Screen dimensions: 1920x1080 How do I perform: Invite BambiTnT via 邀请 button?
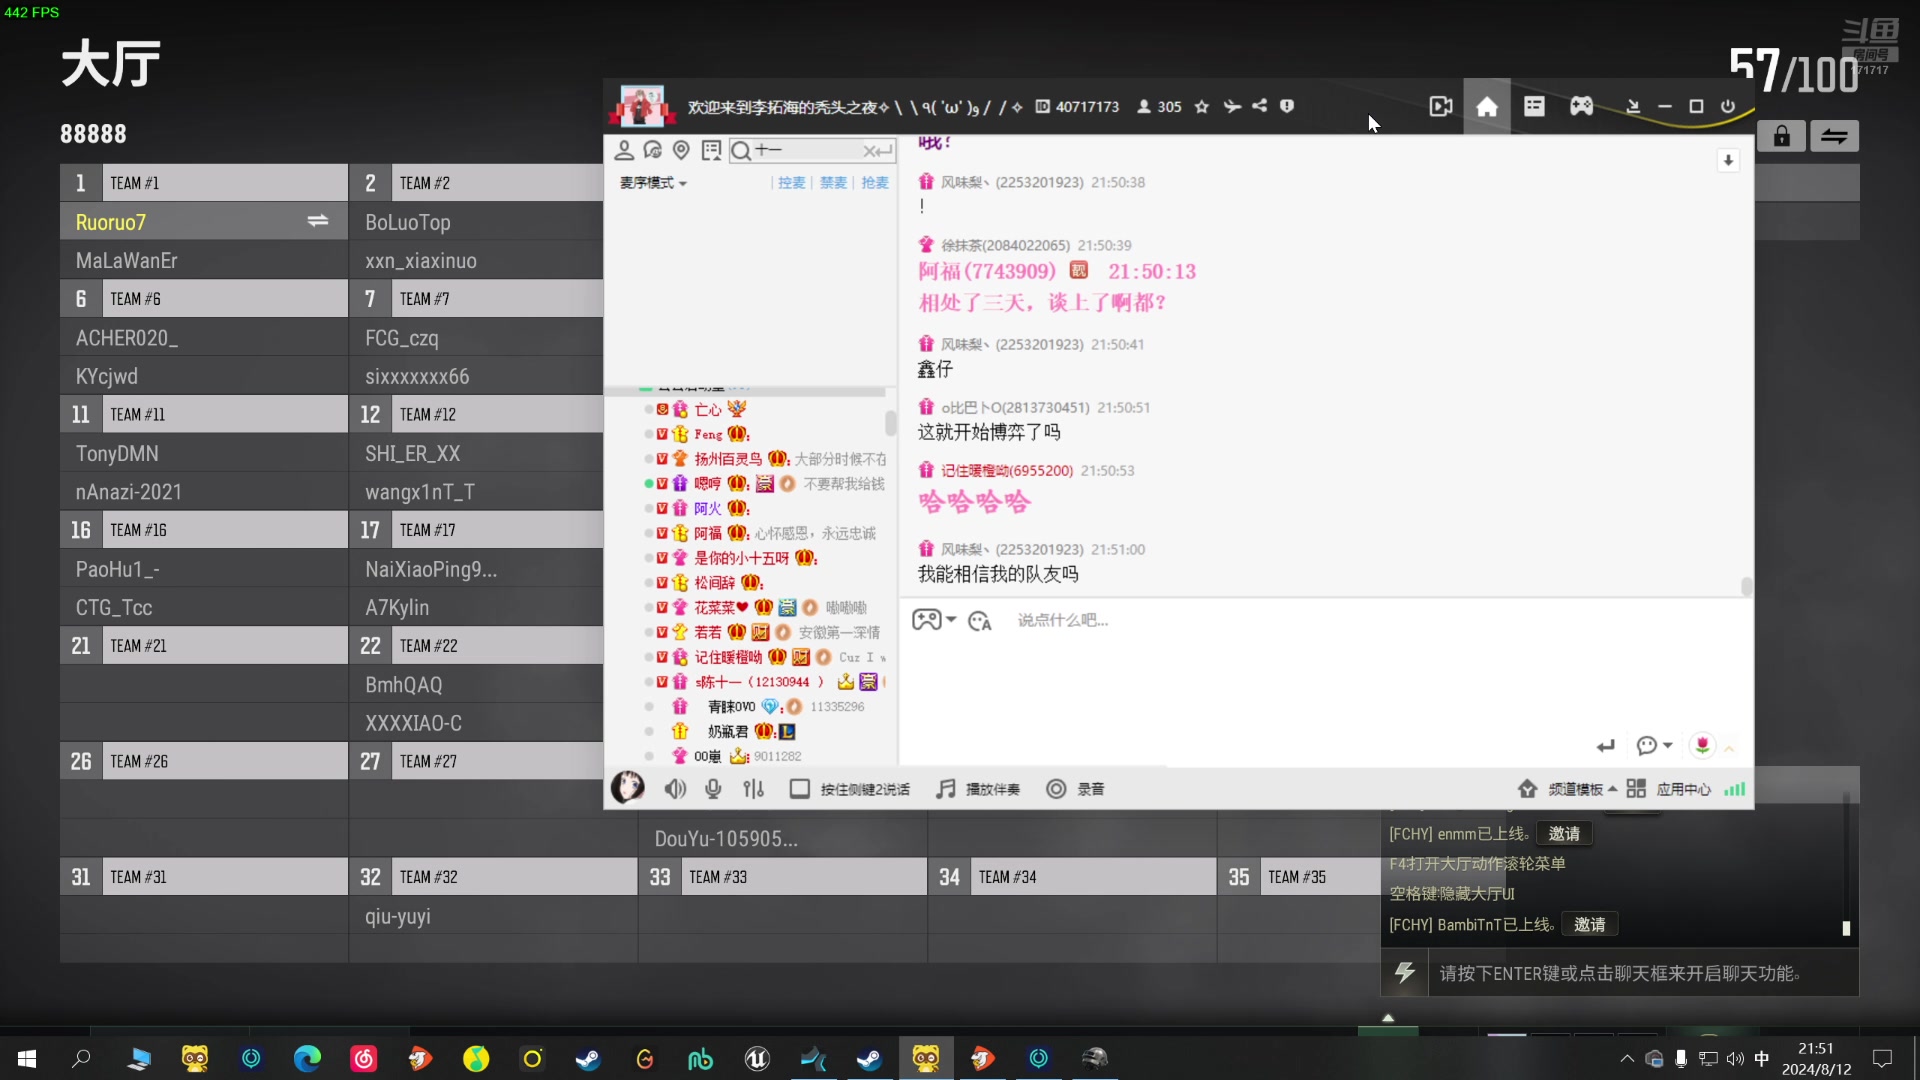pos(1589,924)
